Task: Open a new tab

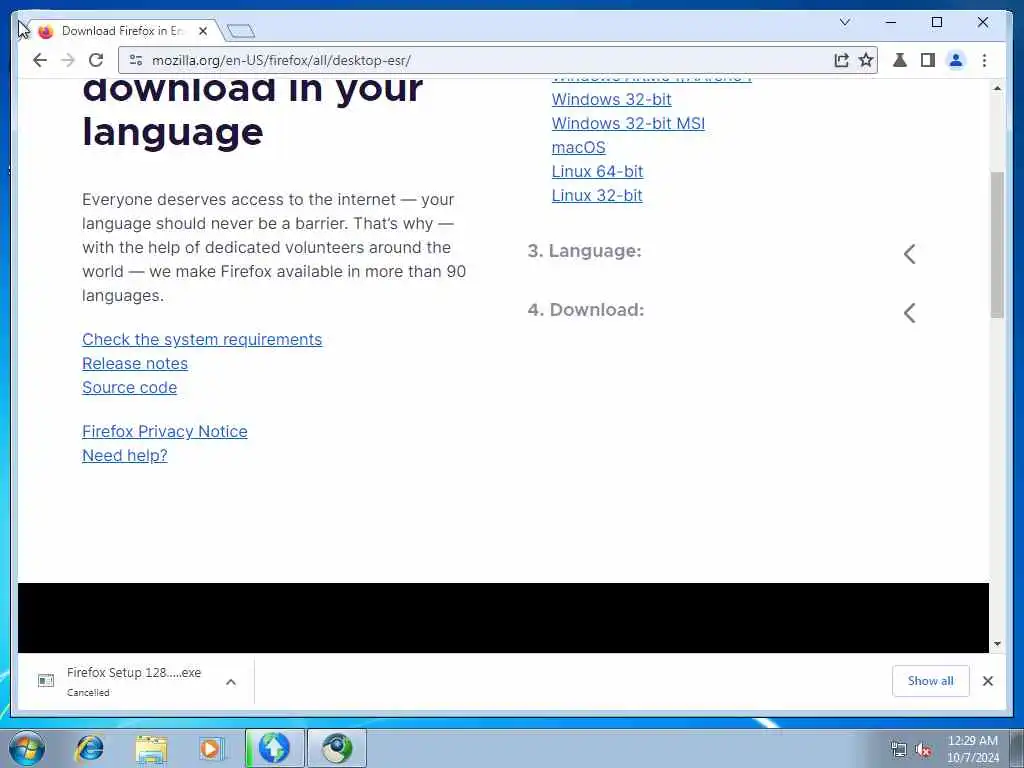Action: pyautogui.click(x=240, y=31)
